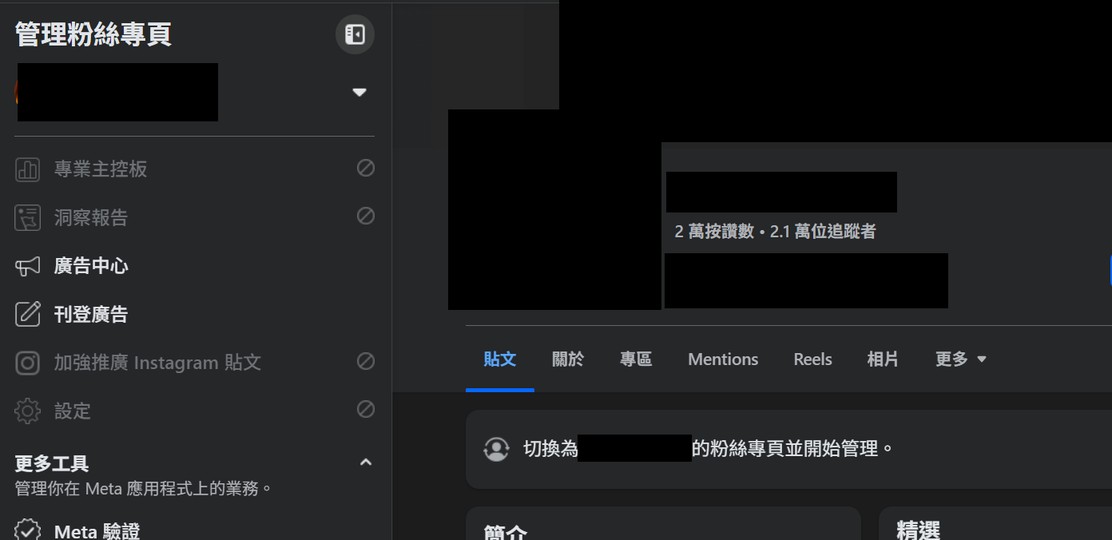Collapse the 更多工具 section
The height and width of the screenshot is (540, 1112).
coord(365,462)
